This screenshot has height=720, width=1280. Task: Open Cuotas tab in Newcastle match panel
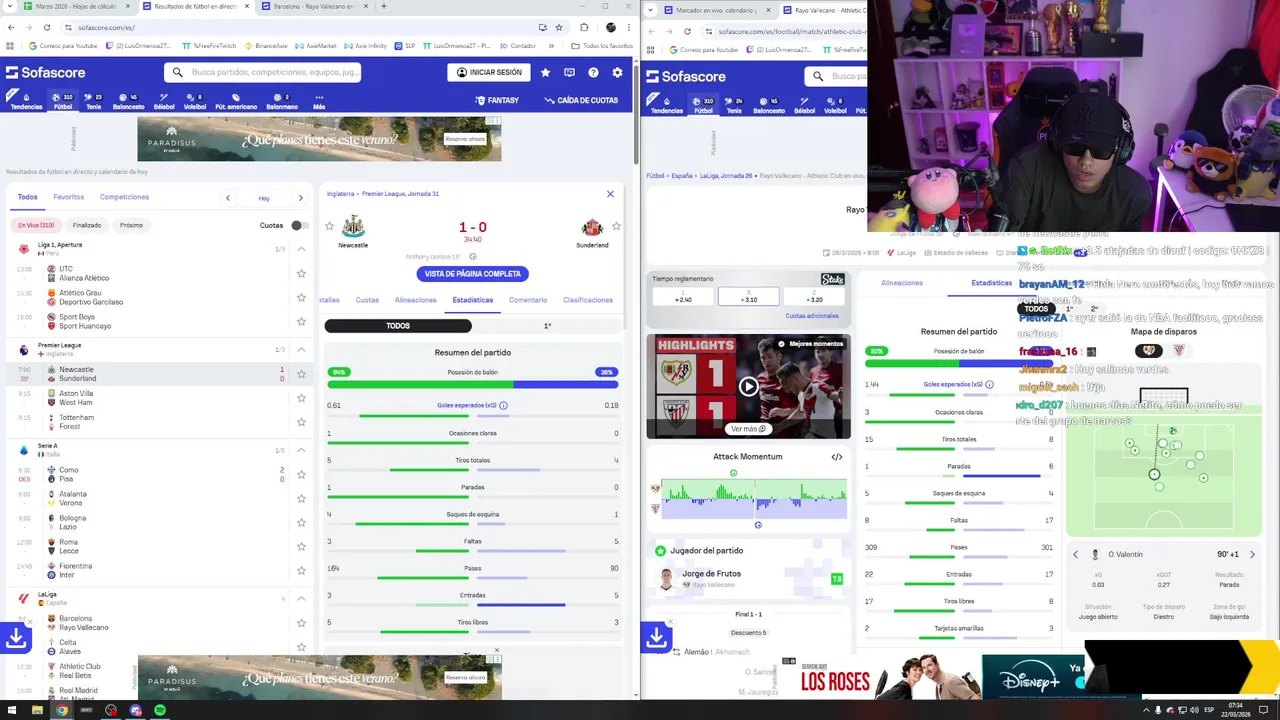click(x=367, y=300)
